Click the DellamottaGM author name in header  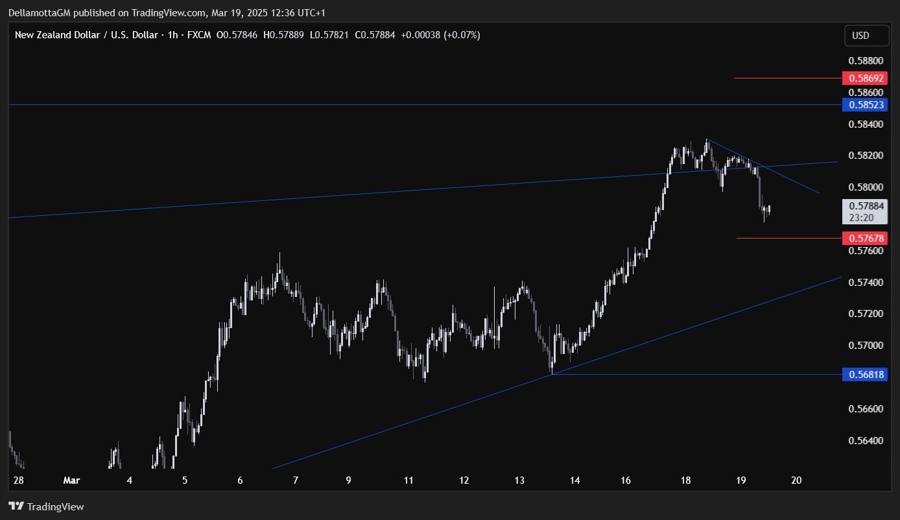point(42,12)
